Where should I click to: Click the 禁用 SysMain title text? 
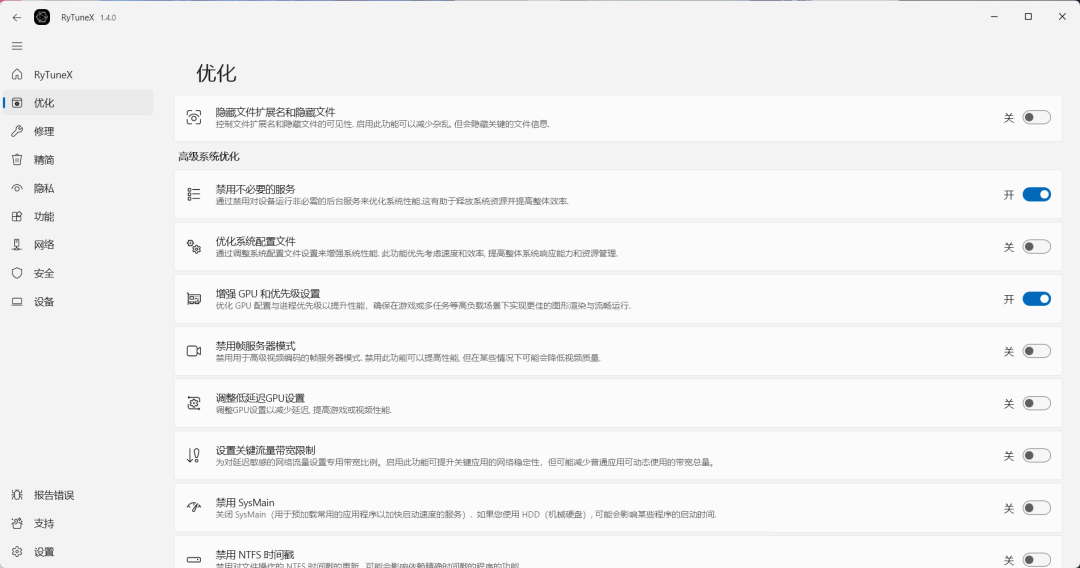(x=245, y=503)
